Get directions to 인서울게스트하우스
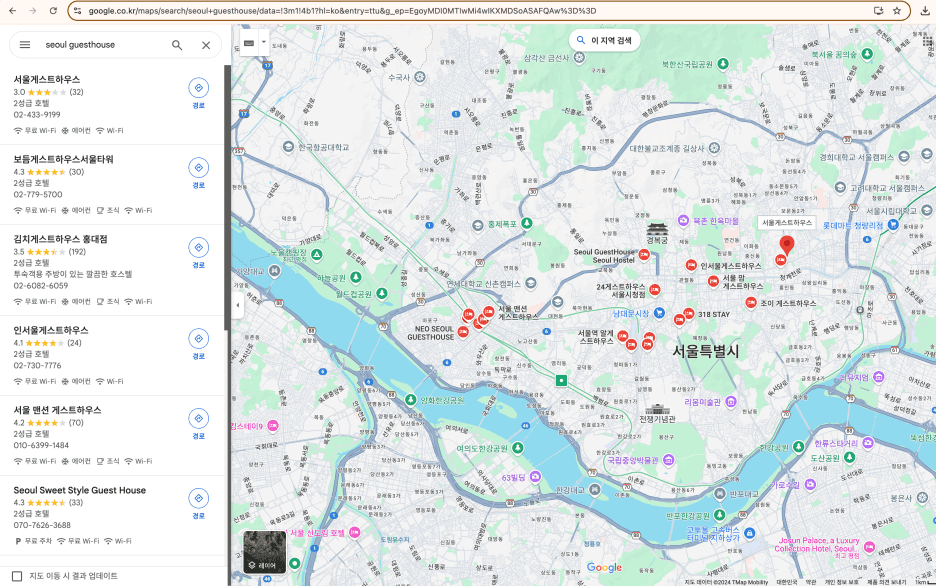This screenshot has height=586, width=936. coord(199,338)
